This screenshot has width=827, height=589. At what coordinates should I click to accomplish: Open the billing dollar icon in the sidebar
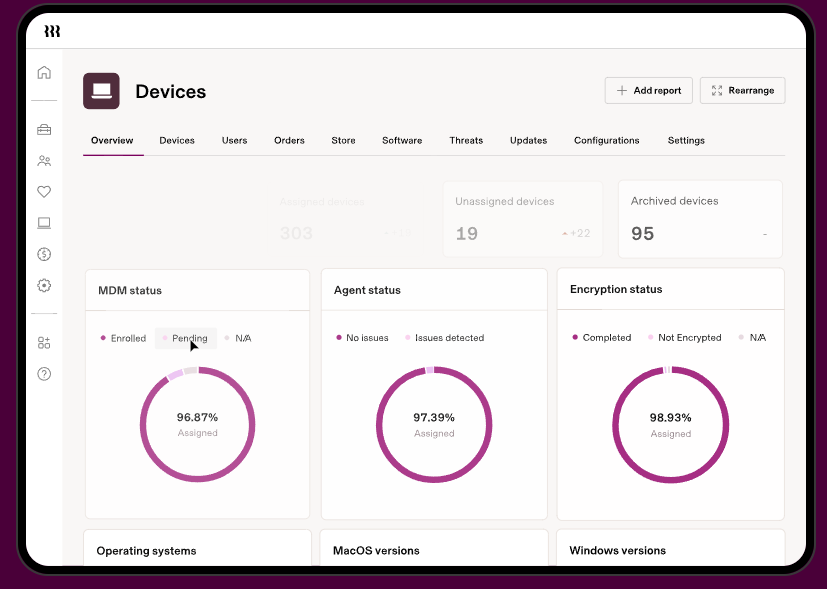click(44, 254)
